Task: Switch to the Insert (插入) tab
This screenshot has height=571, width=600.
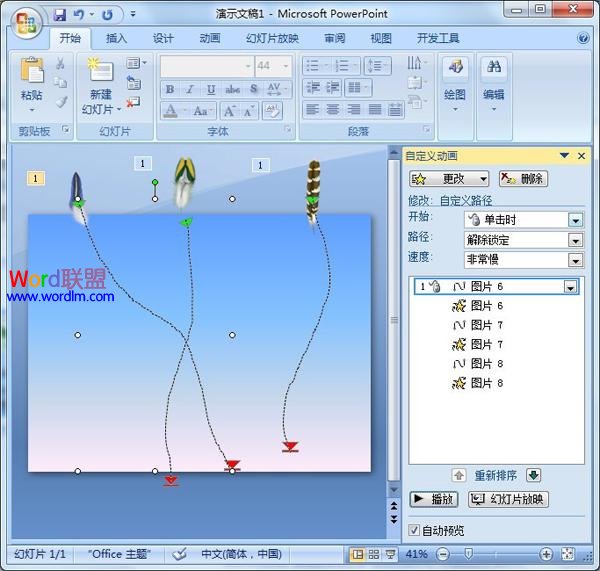Action: (116, 39)
